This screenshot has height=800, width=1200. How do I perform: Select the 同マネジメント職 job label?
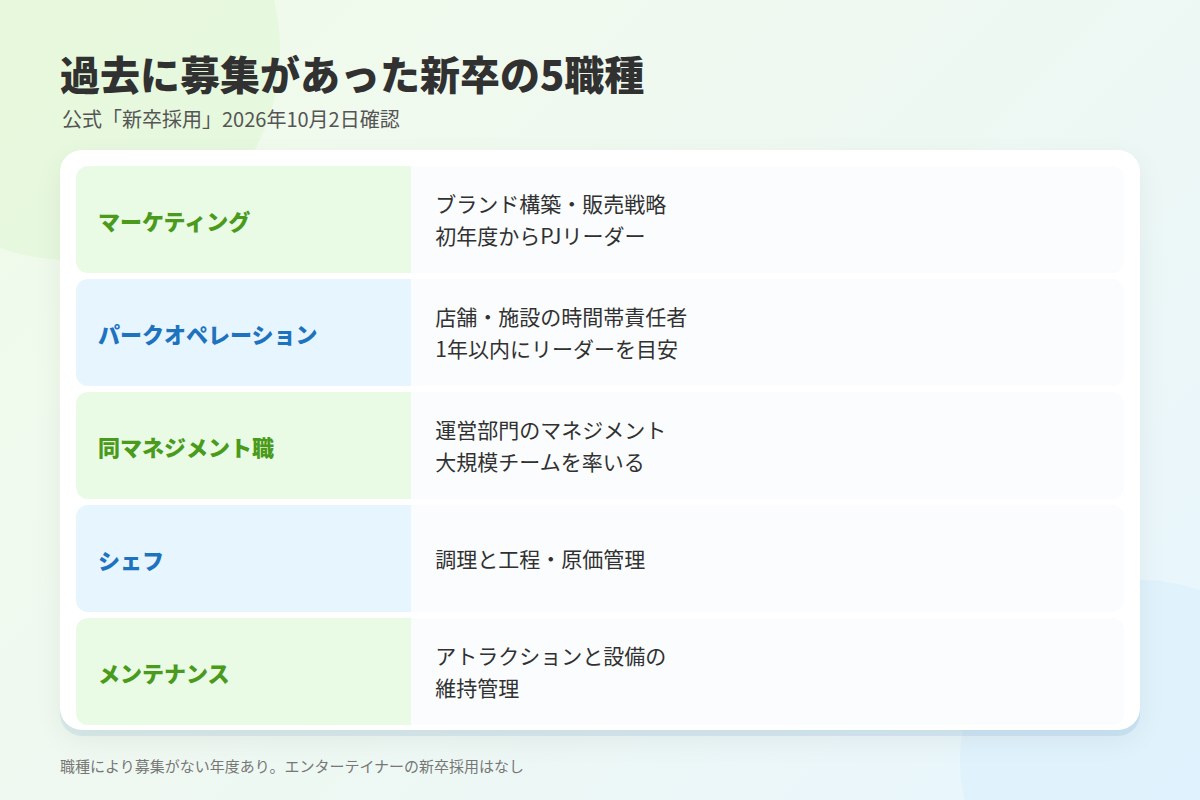point(186,448)
